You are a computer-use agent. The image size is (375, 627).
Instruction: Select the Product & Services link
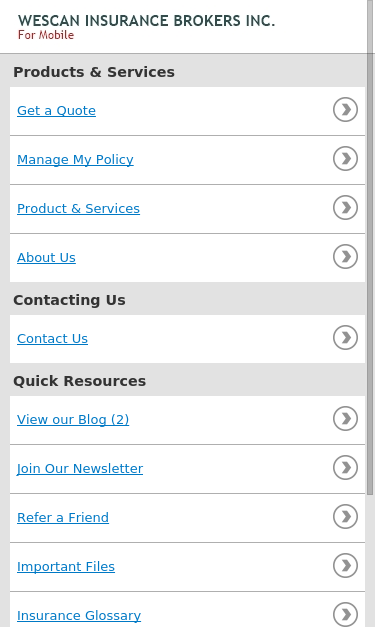pyautogui.click(x=78, y=209)
